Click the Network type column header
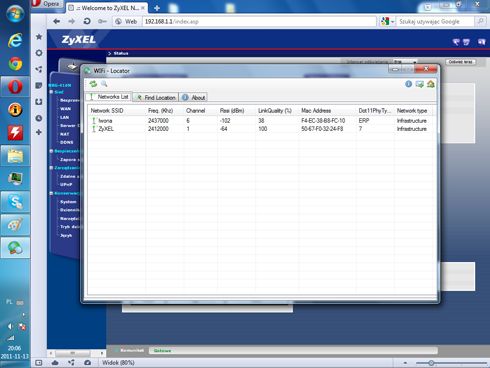 pos(412,110)
